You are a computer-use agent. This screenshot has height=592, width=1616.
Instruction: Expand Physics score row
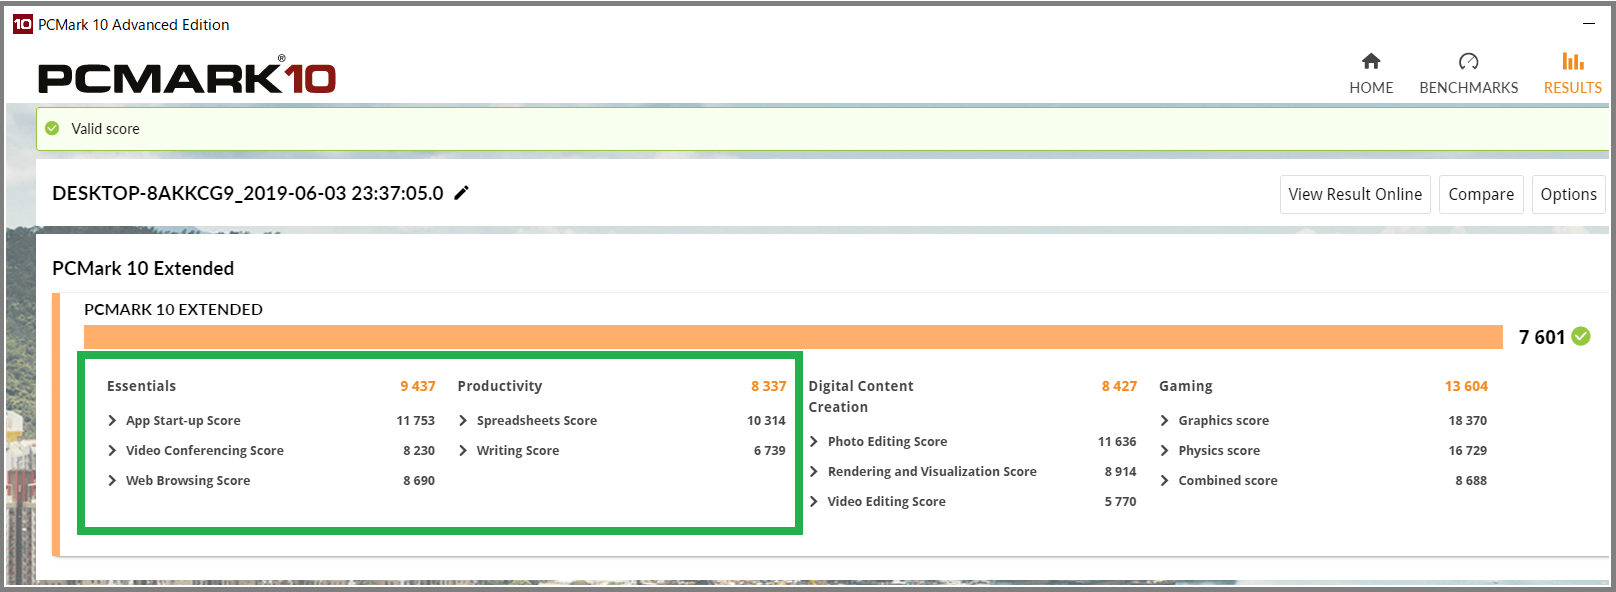(x=1164, y=451)
